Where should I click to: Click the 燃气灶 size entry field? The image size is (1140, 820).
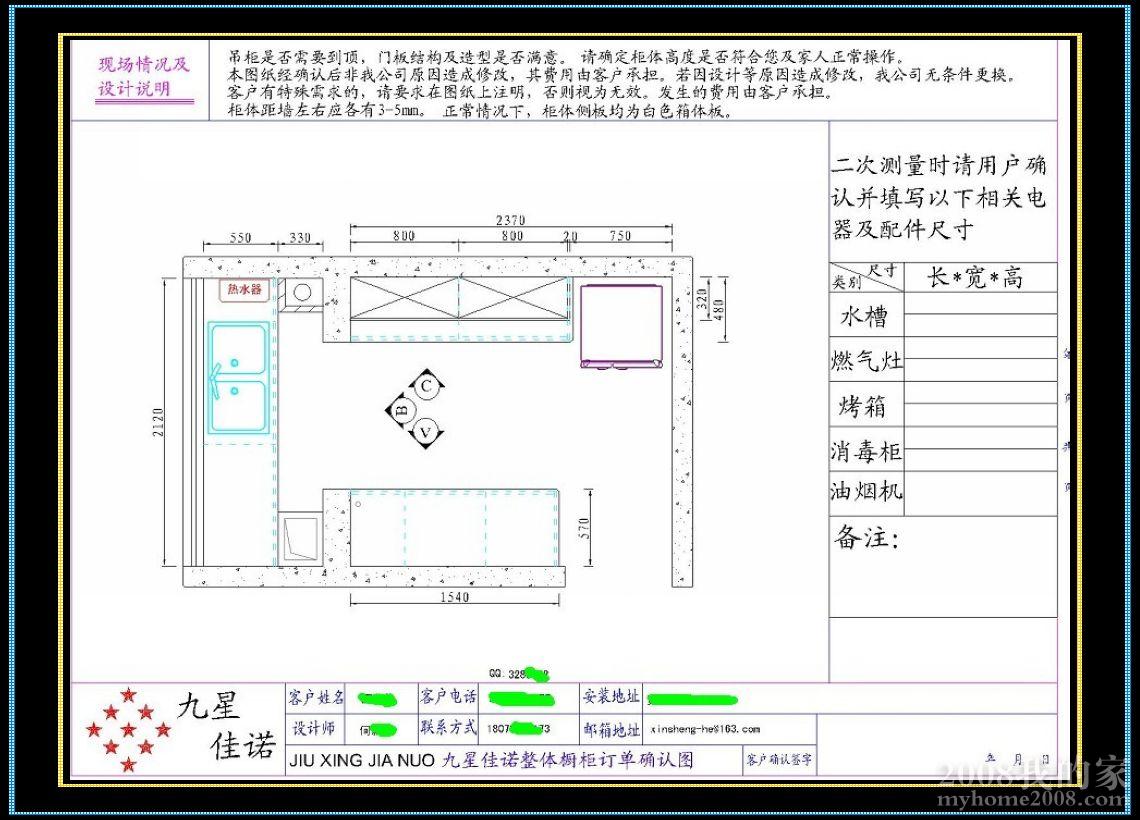coord(980,359)
